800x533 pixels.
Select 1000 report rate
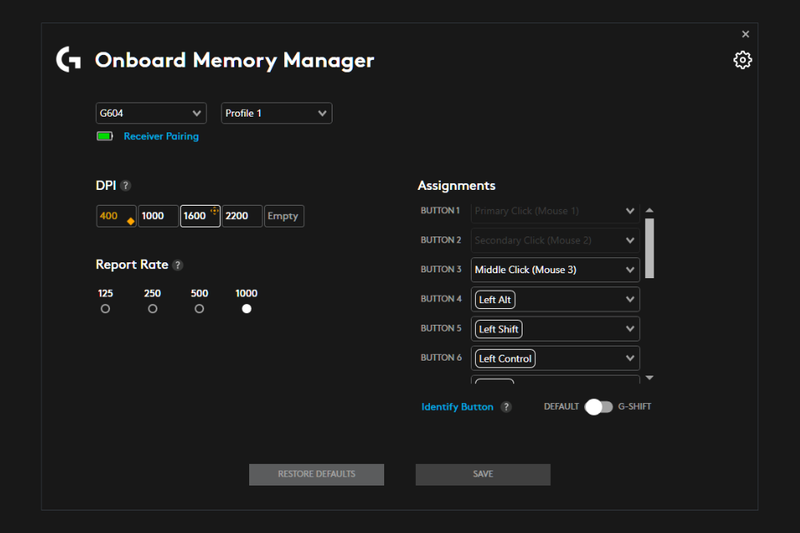coord(246,309)
